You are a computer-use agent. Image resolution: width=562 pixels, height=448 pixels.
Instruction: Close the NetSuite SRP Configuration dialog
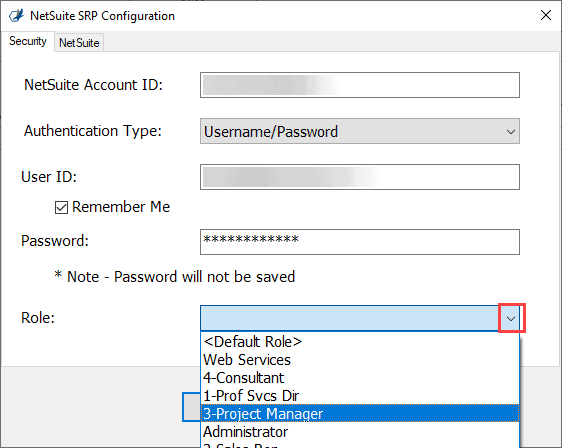pyautogui.click(x=546, y=15)
